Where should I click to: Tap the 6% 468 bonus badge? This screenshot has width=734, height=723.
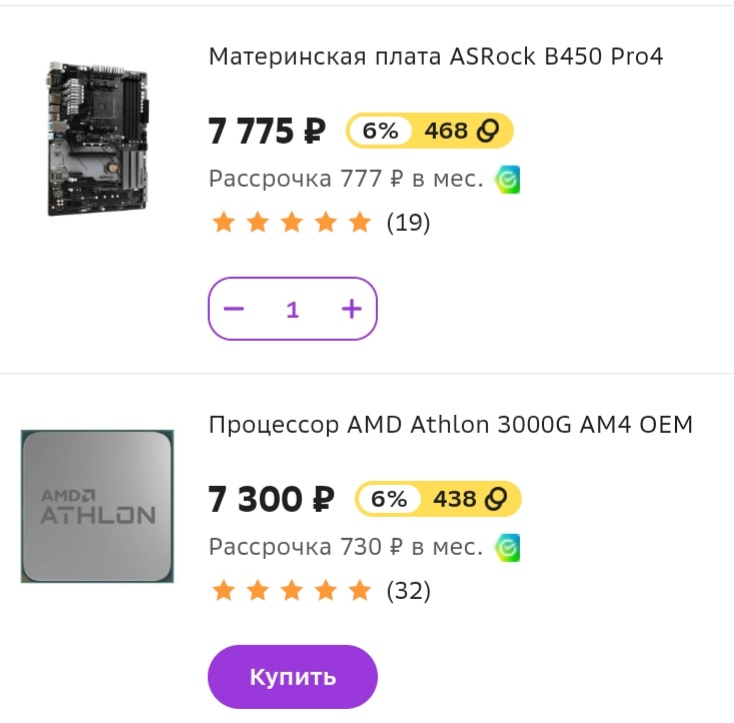[x=430, y=131]
